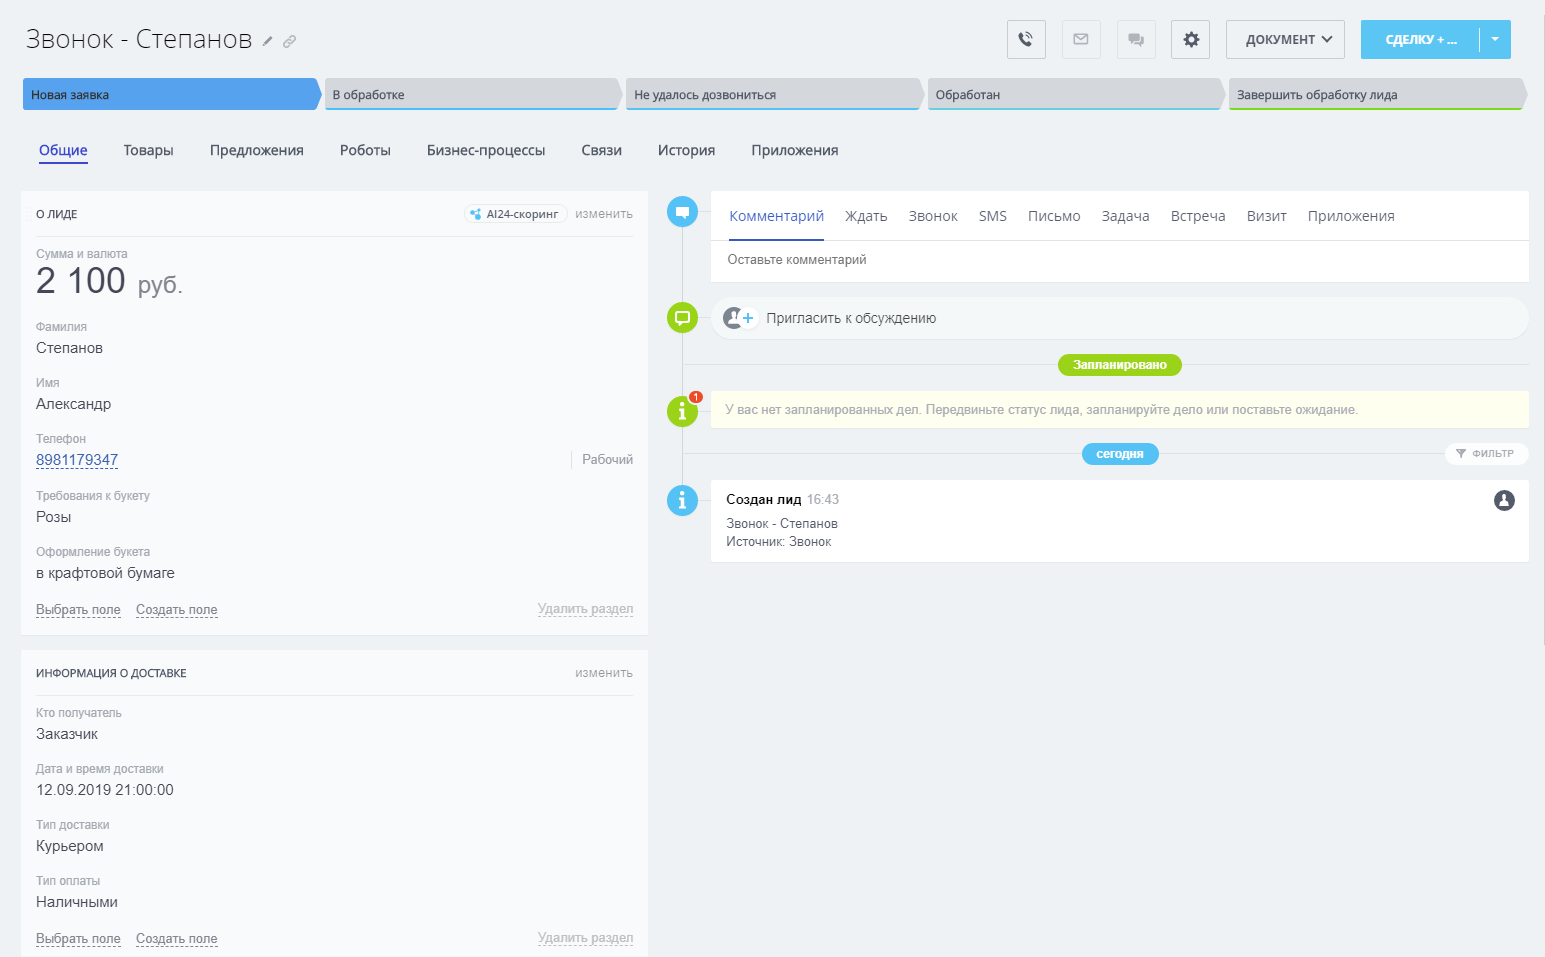Click phone number 8981179347 link
This screenshot has height=957, width=1545.
[77, 460]
